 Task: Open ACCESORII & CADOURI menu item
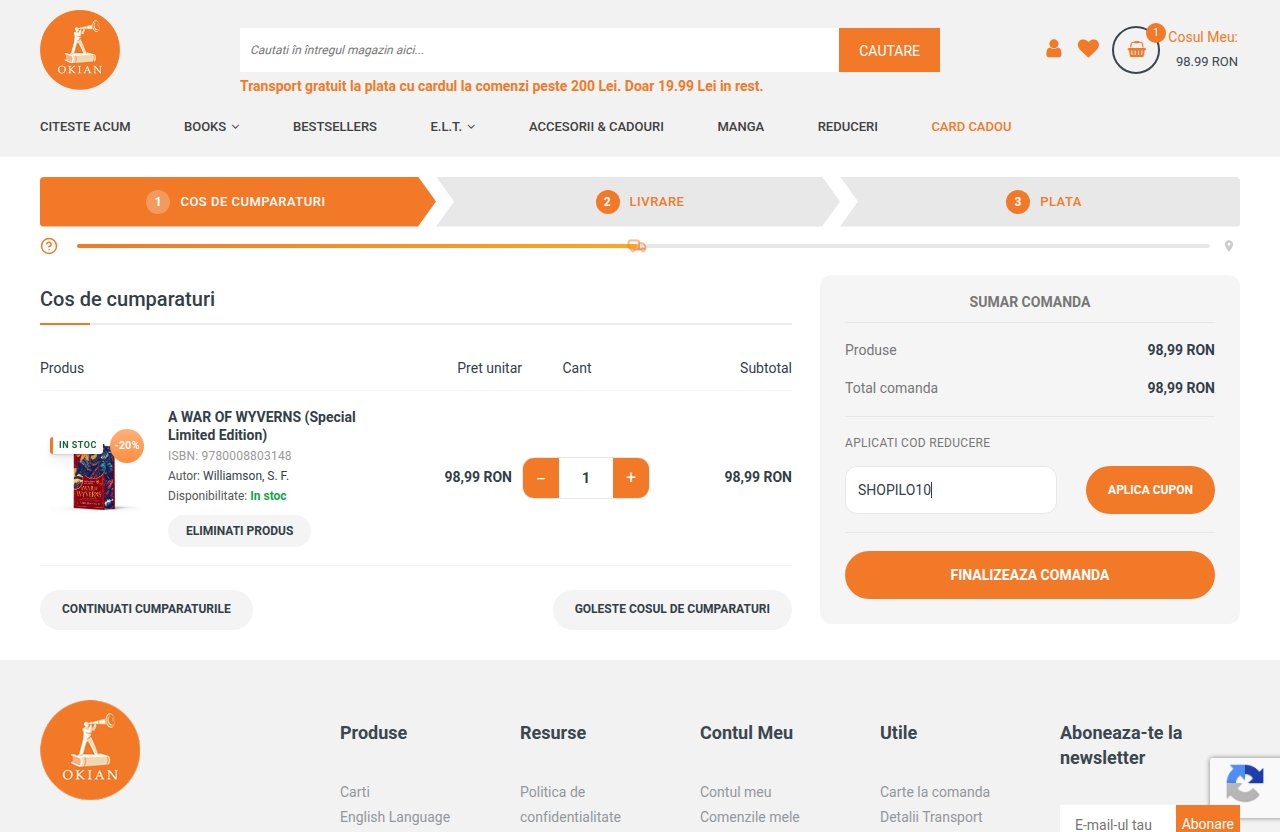coord(596,127)
